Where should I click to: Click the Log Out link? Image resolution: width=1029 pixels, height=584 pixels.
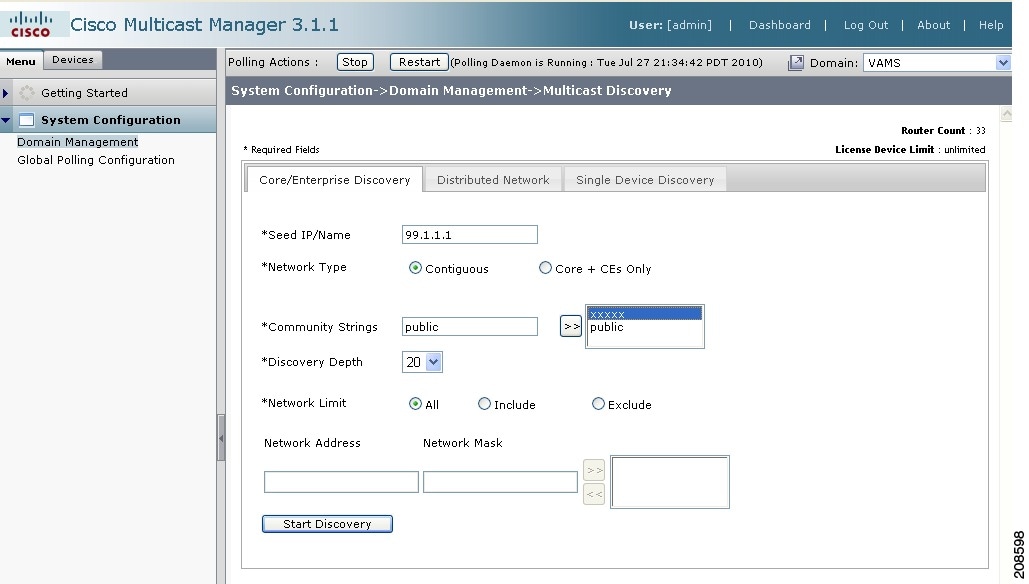[x=866, y=25]
